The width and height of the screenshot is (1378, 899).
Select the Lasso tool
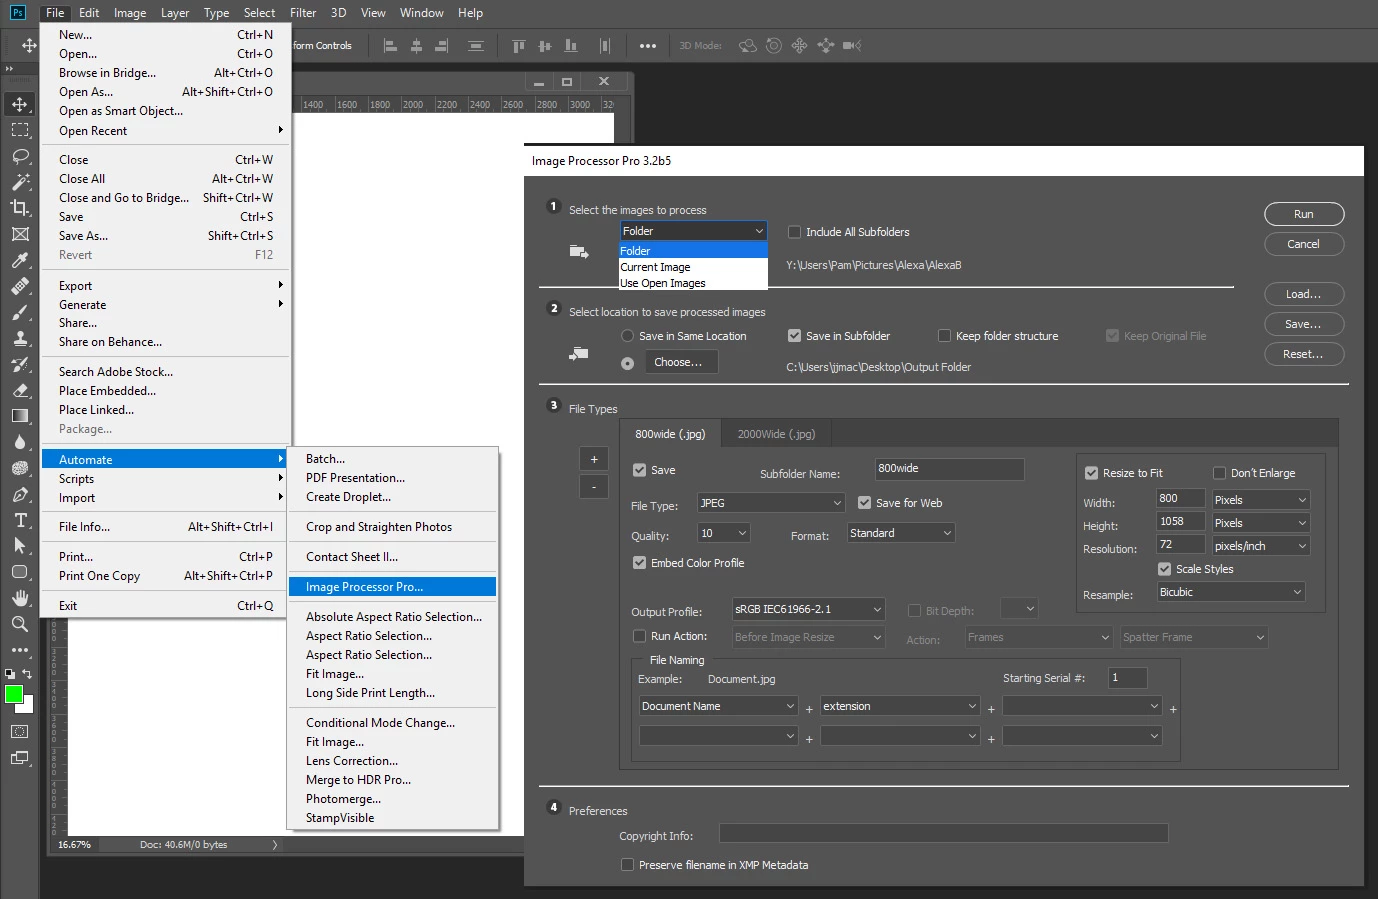click(x=20, y=156)
